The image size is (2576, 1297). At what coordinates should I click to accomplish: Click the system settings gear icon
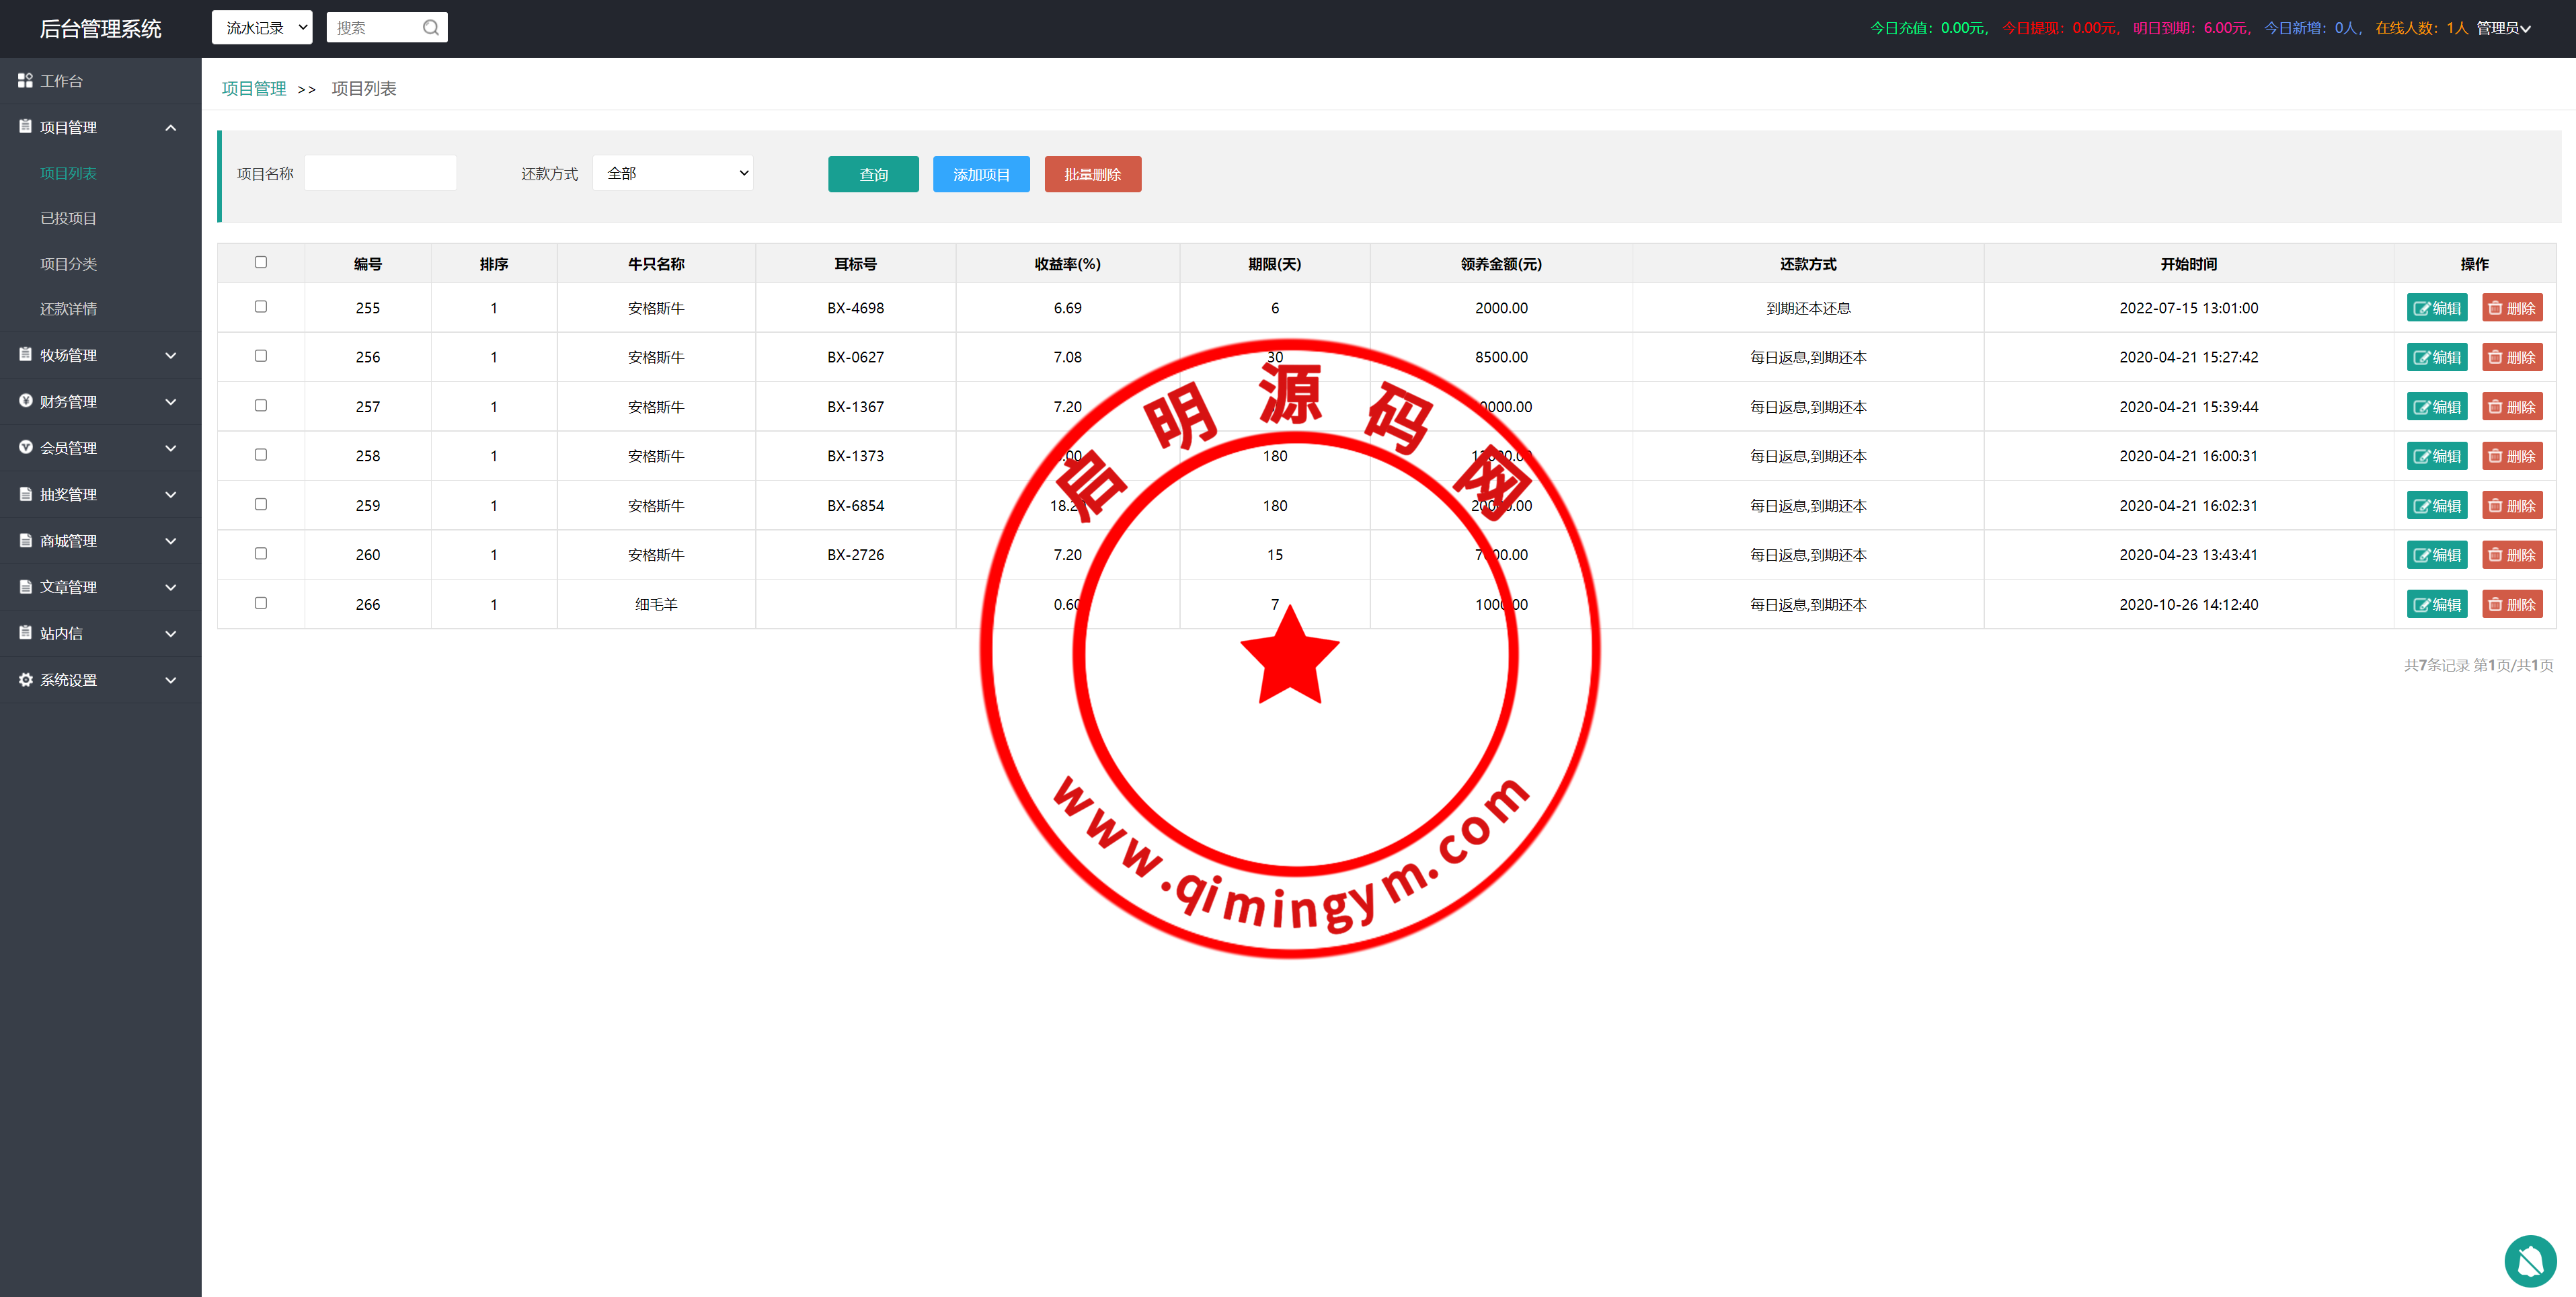point(25,680)
